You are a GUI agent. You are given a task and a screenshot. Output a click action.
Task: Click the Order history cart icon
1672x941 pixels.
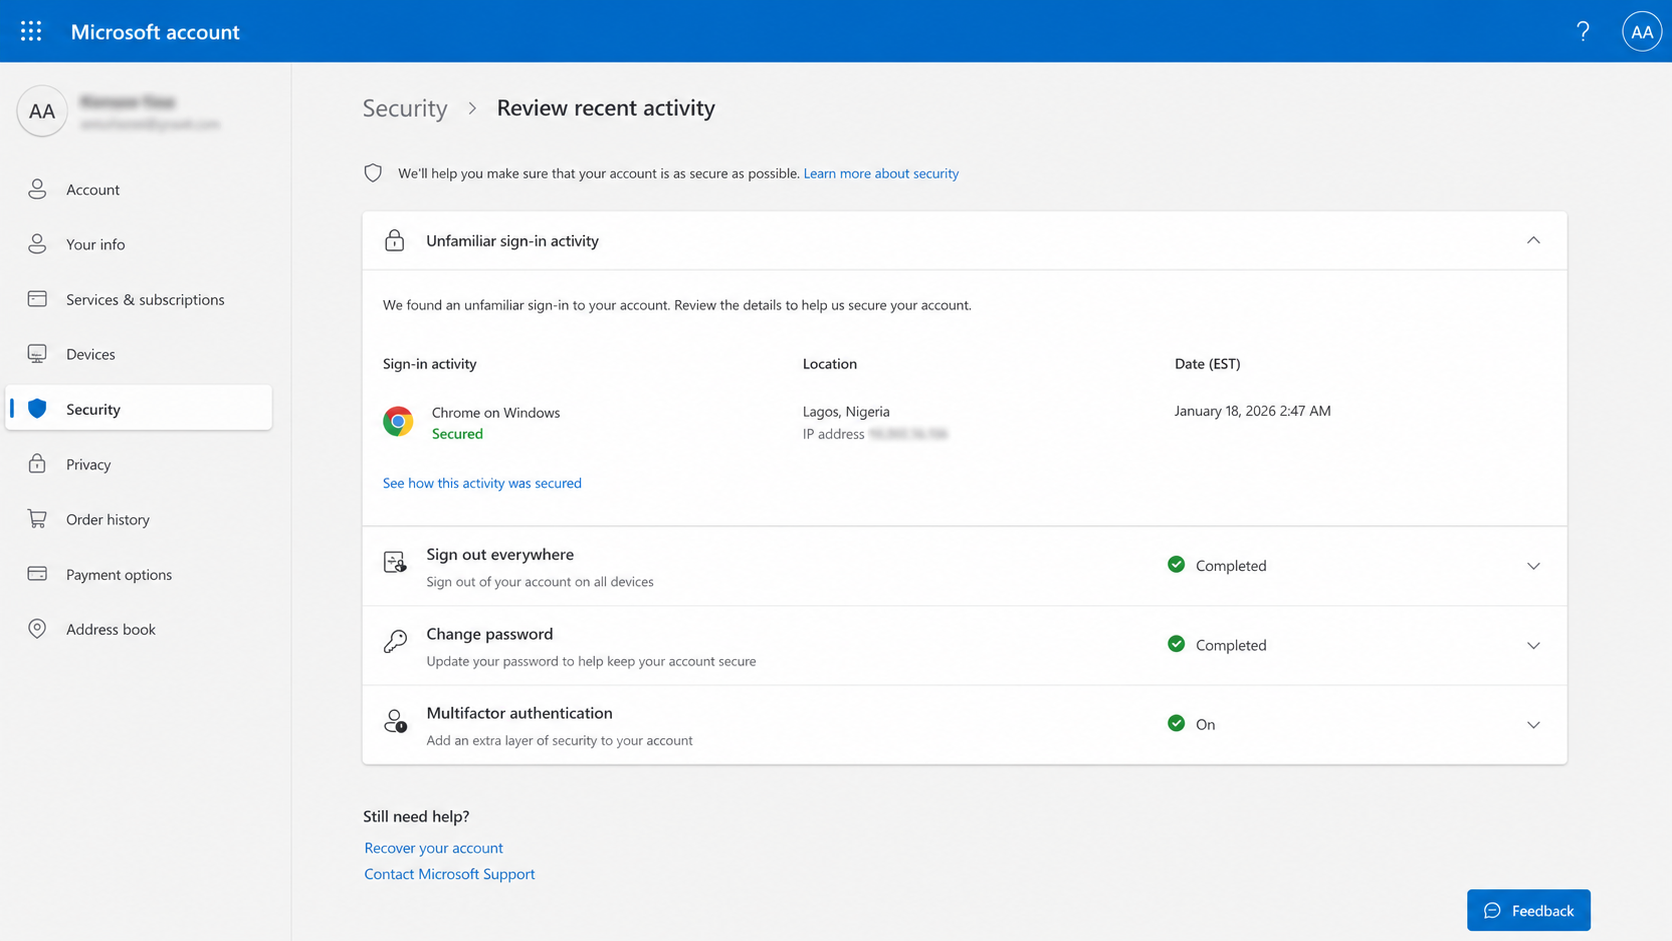(37, 518)
